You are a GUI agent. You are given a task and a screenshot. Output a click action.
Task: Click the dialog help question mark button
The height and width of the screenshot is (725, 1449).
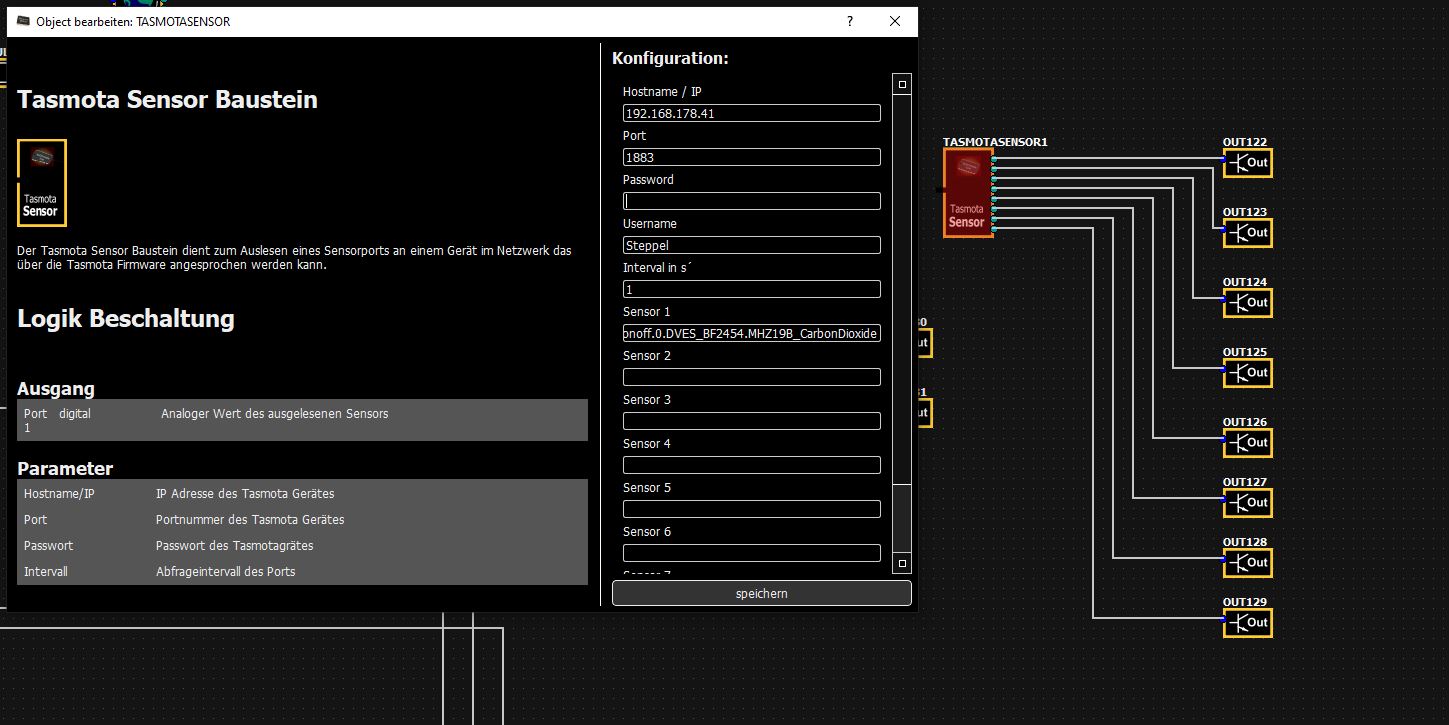coord(850,21)
